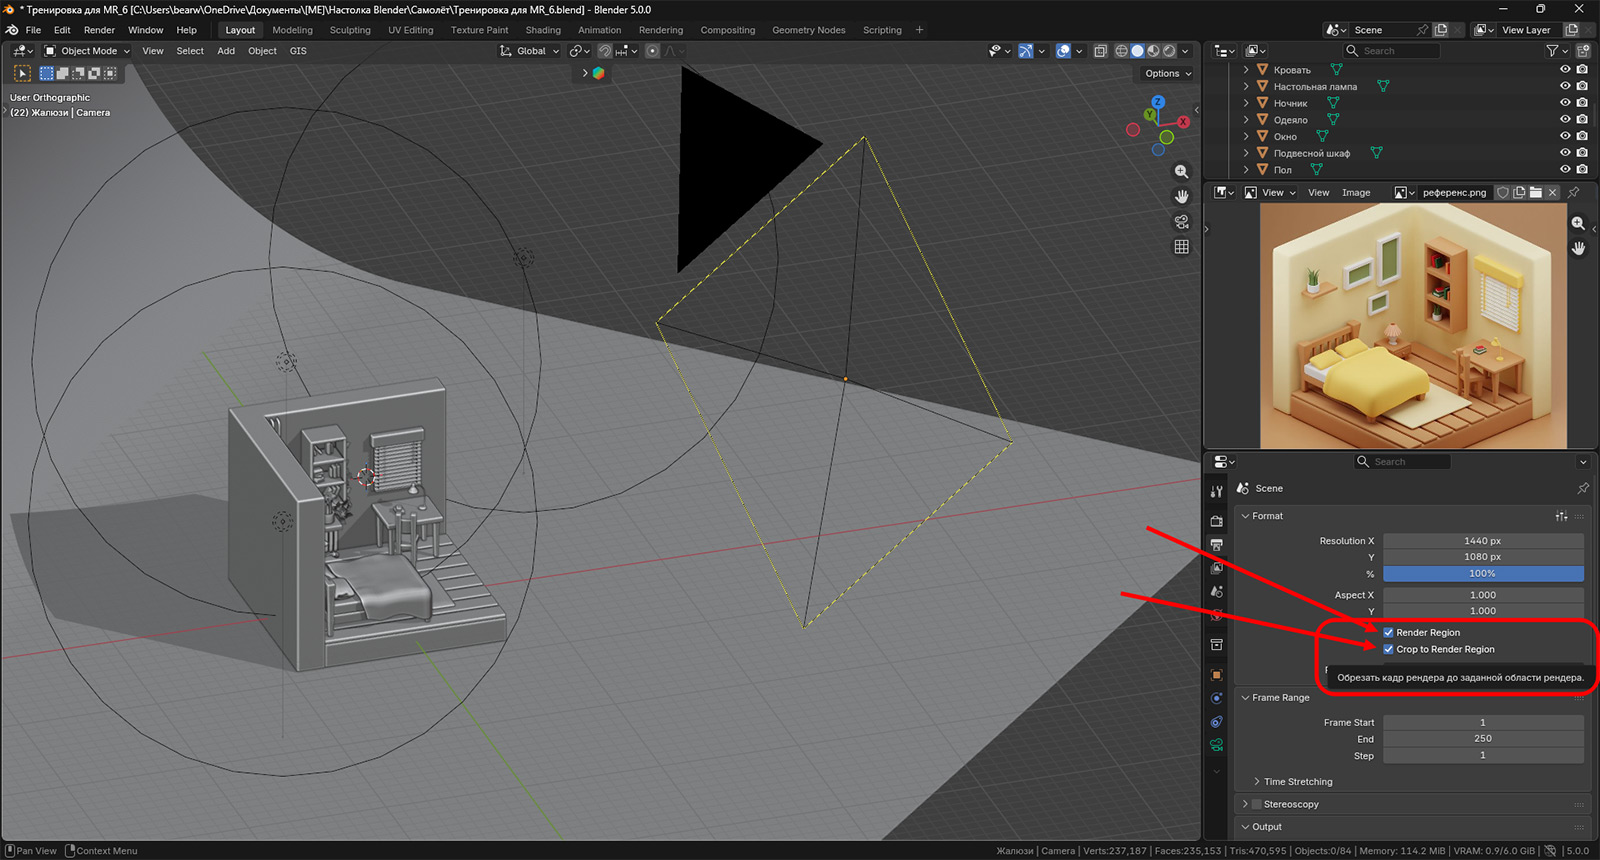The width and height of the screenshot is (1600, 860).
Task: Open the Object Mode dropdown
Action: tap(88, 51)
